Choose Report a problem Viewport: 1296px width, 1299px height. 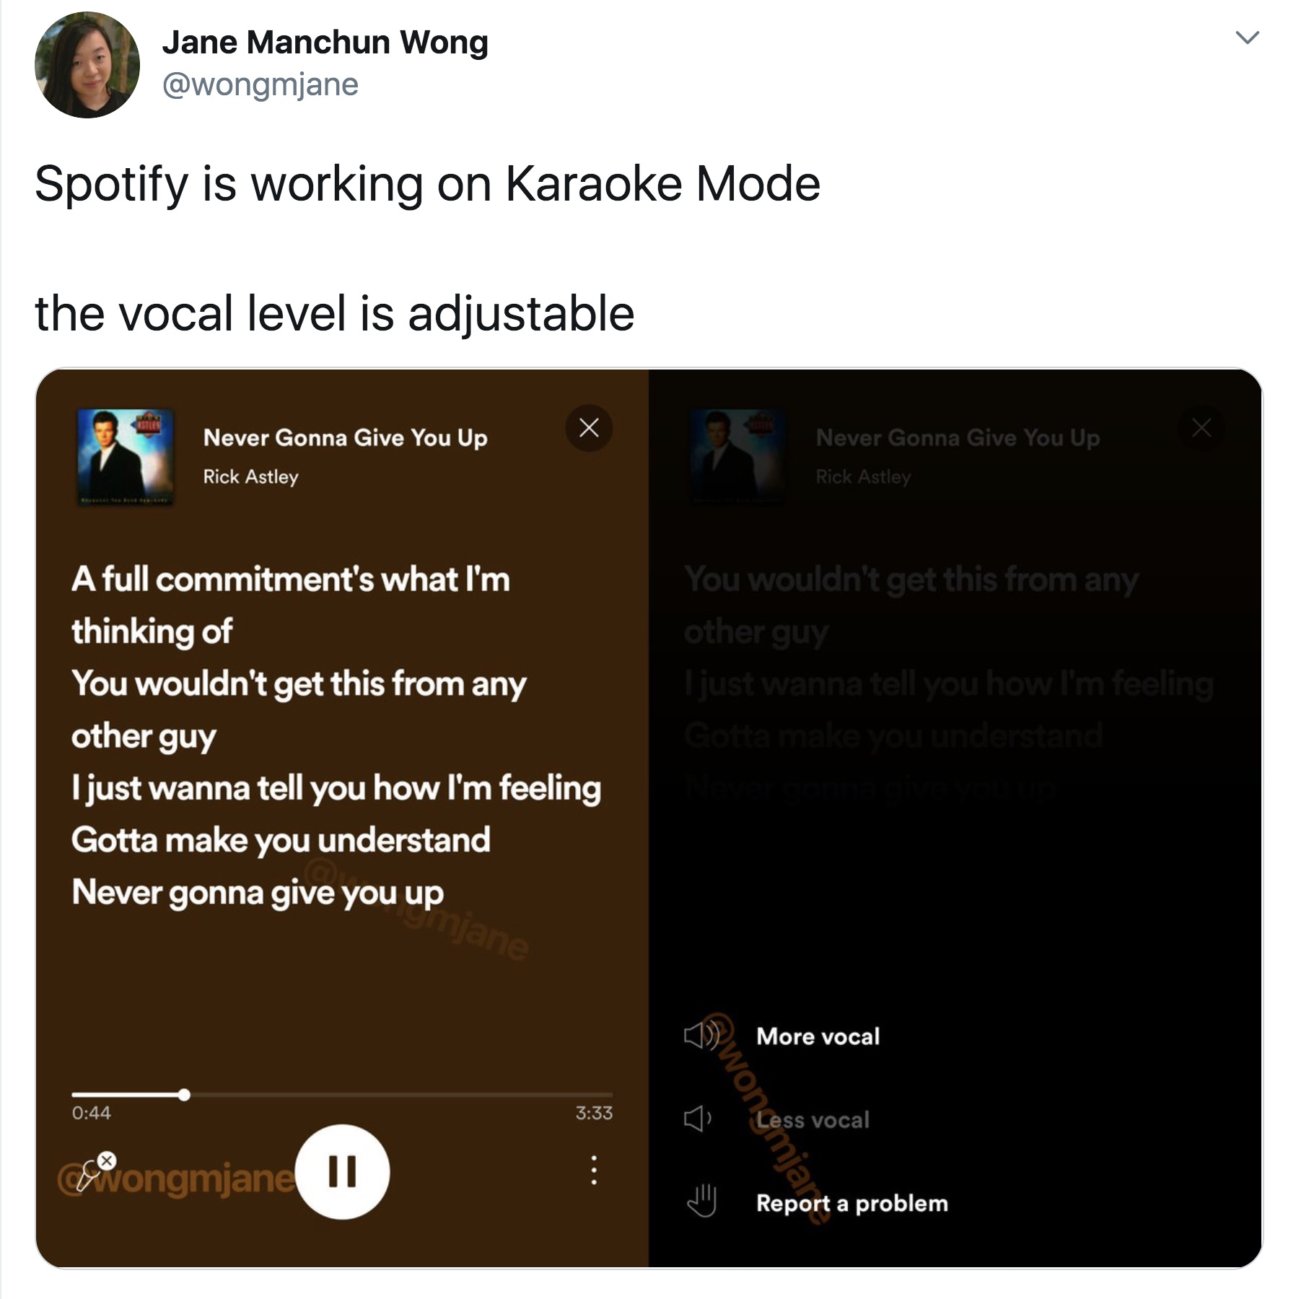click(852, 1203)
